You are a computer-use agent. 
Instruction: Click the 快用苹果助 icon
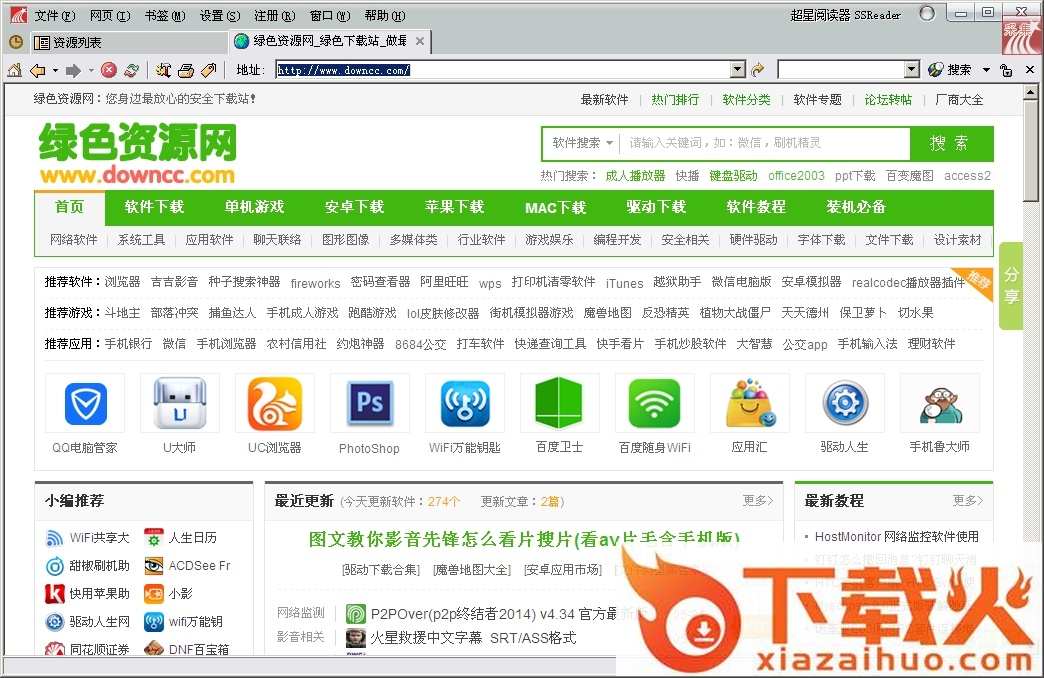tap(55, 593)
